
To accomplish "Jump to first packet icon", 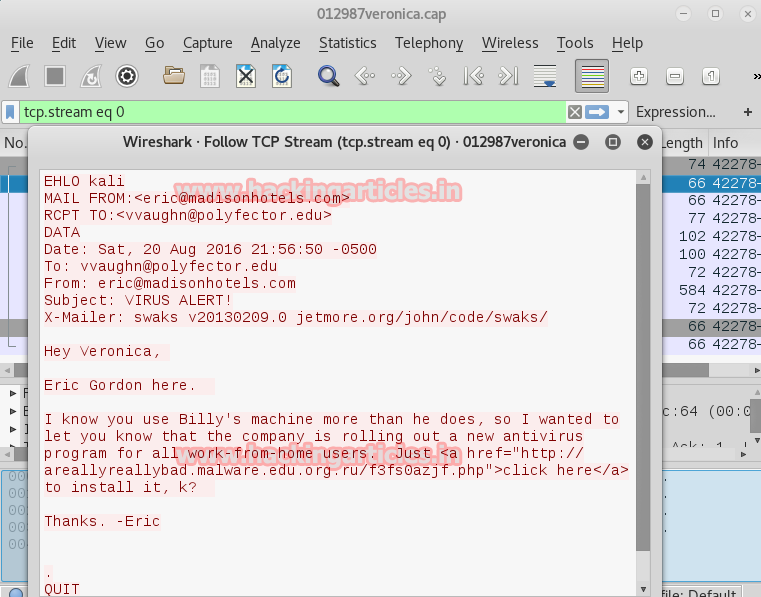I will (x=473, y=76).
